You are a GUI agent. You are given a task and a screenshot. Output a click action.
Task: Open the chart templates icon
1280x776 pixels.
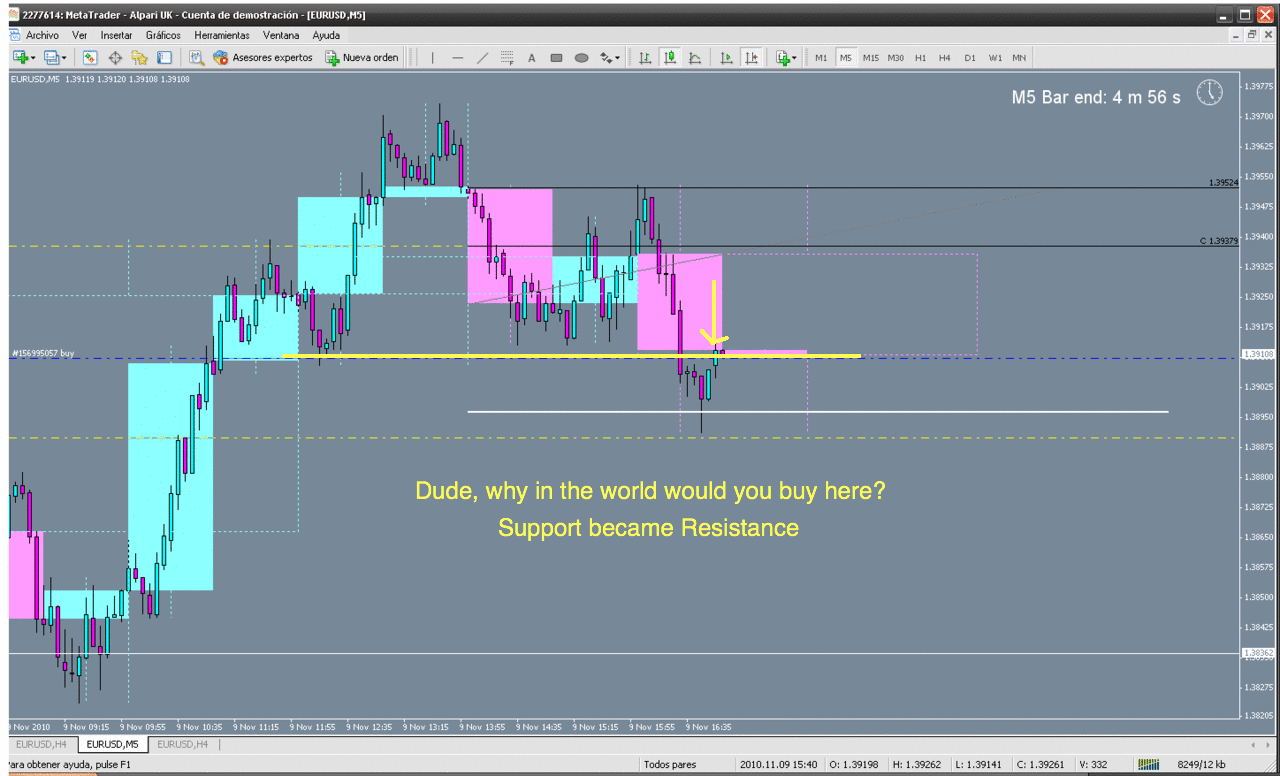(782, 58)
